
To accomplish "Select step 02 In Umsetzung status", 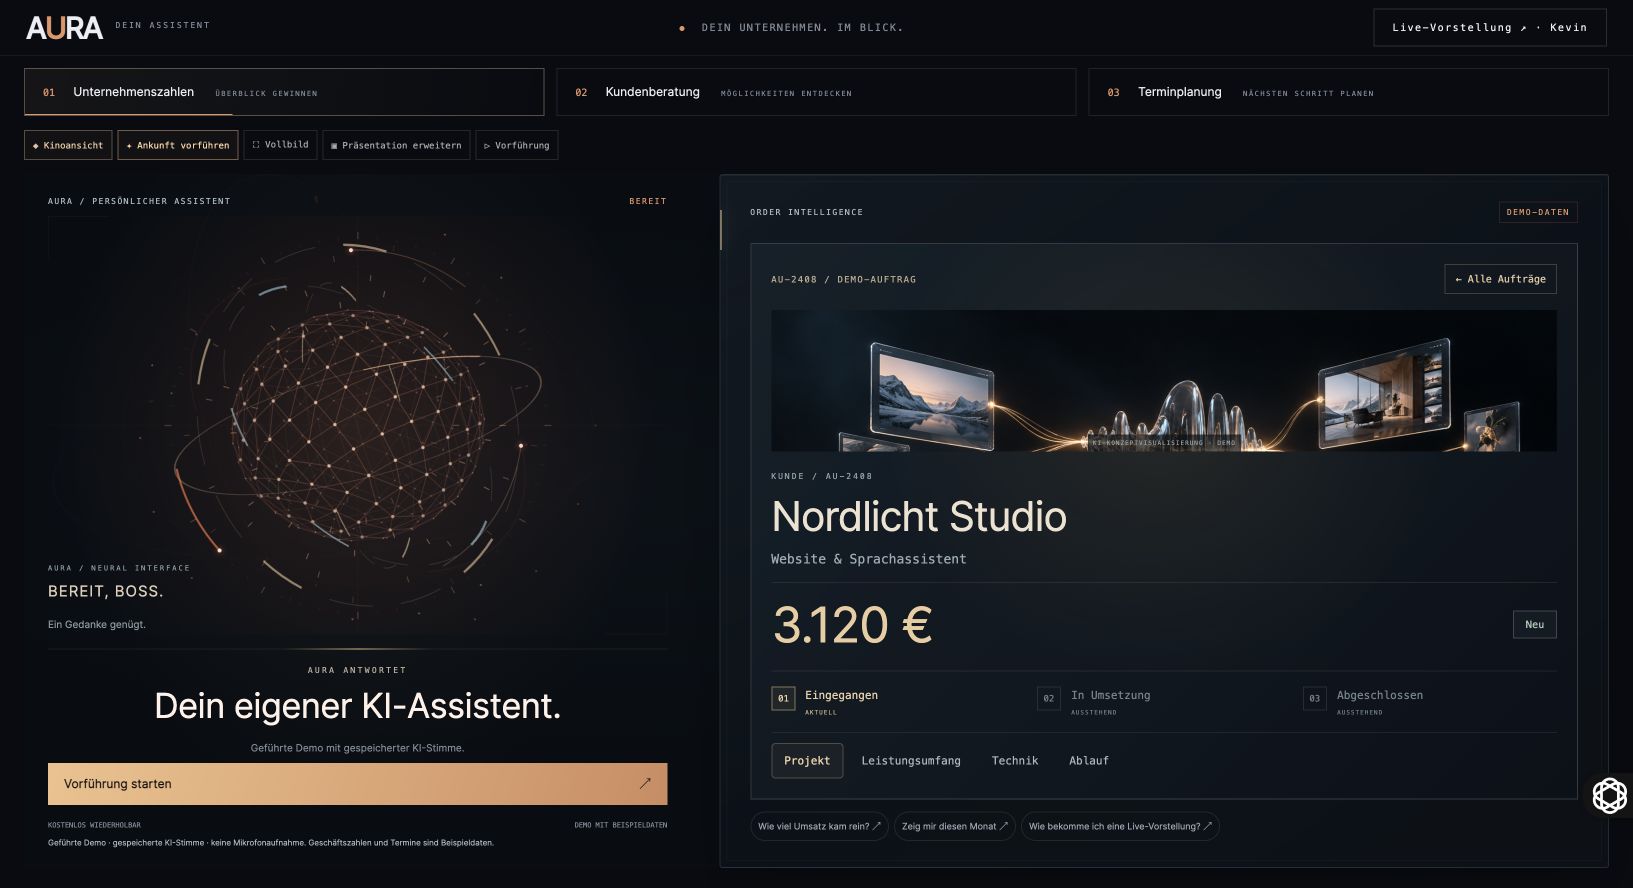I will (1095, 701).
